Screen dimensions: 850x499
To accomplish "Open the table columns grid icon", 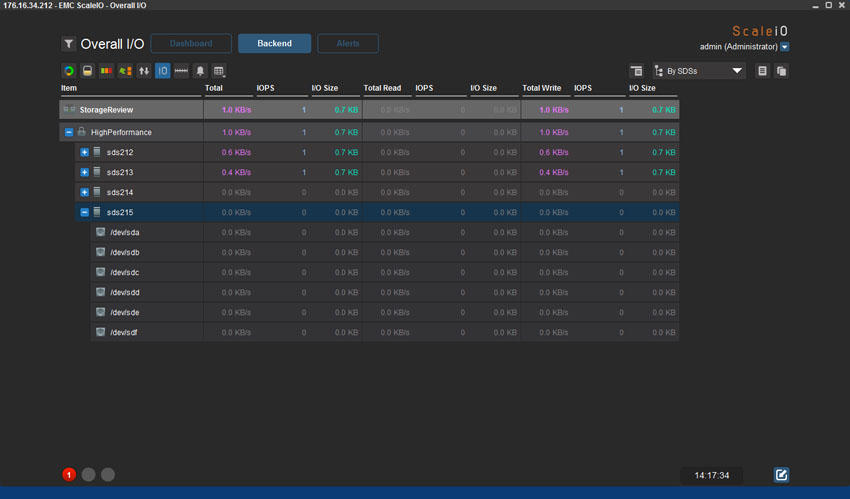I will pos(218,71).
